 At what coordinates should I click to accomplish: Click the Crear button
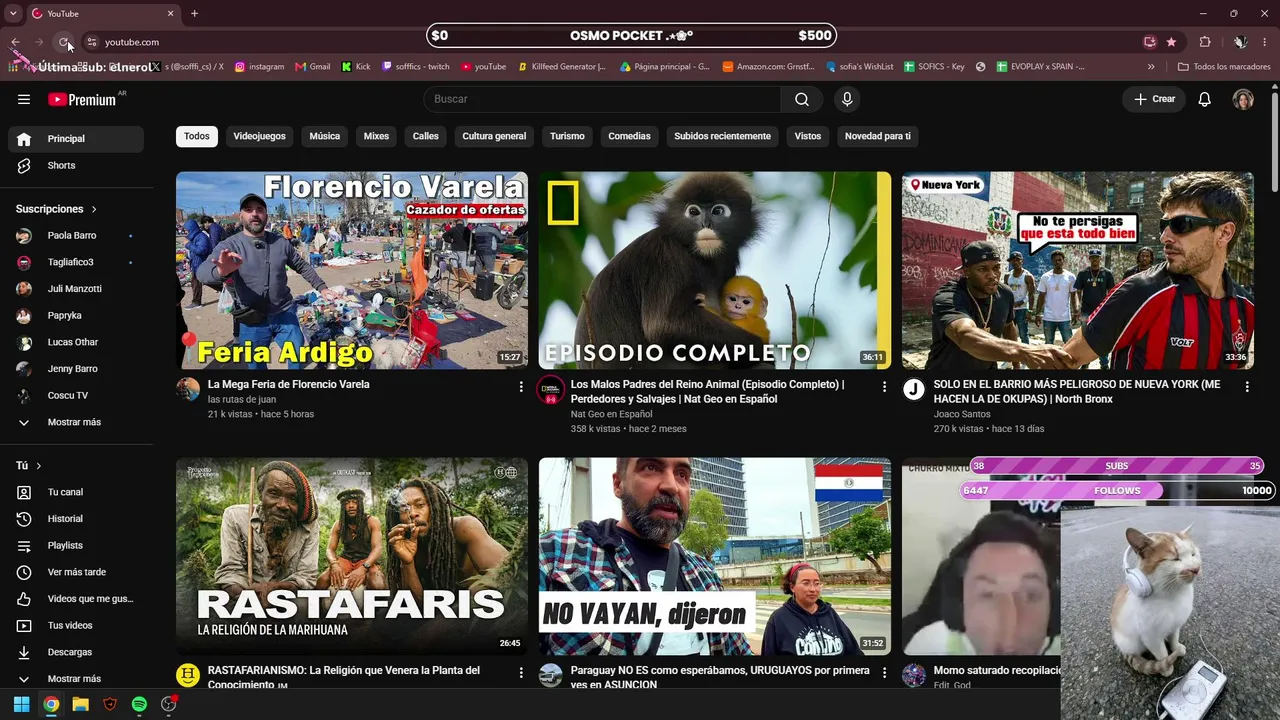tap(1154, 99)
